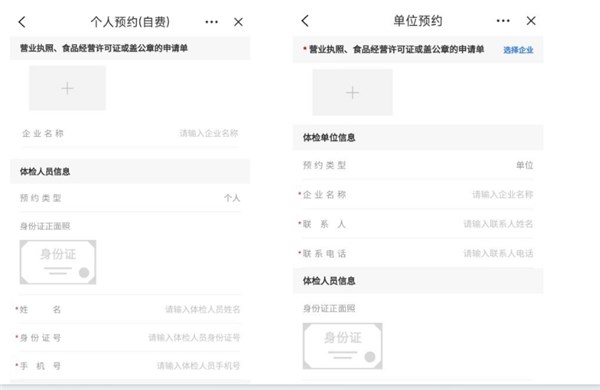Go back from 个人预约(自费) screen

(x=22, y=22)
